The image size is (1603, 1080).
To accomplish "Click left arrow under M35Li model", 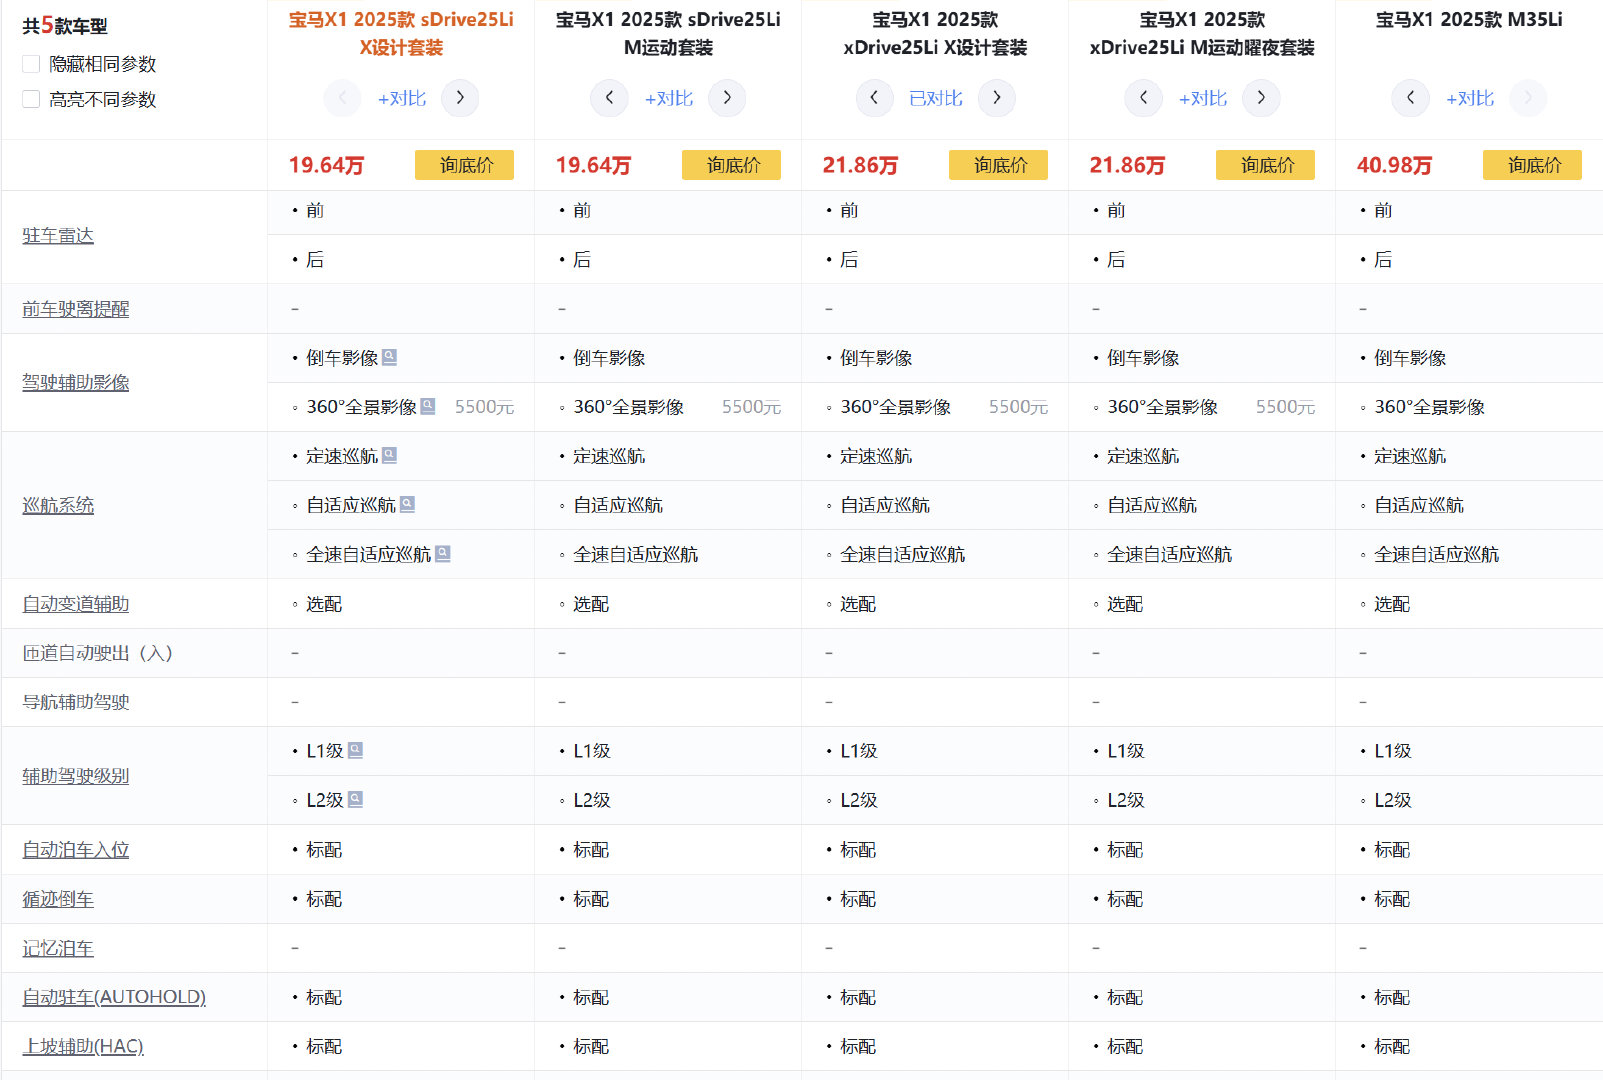I will pyautogui.click(x=1411, y=98).
